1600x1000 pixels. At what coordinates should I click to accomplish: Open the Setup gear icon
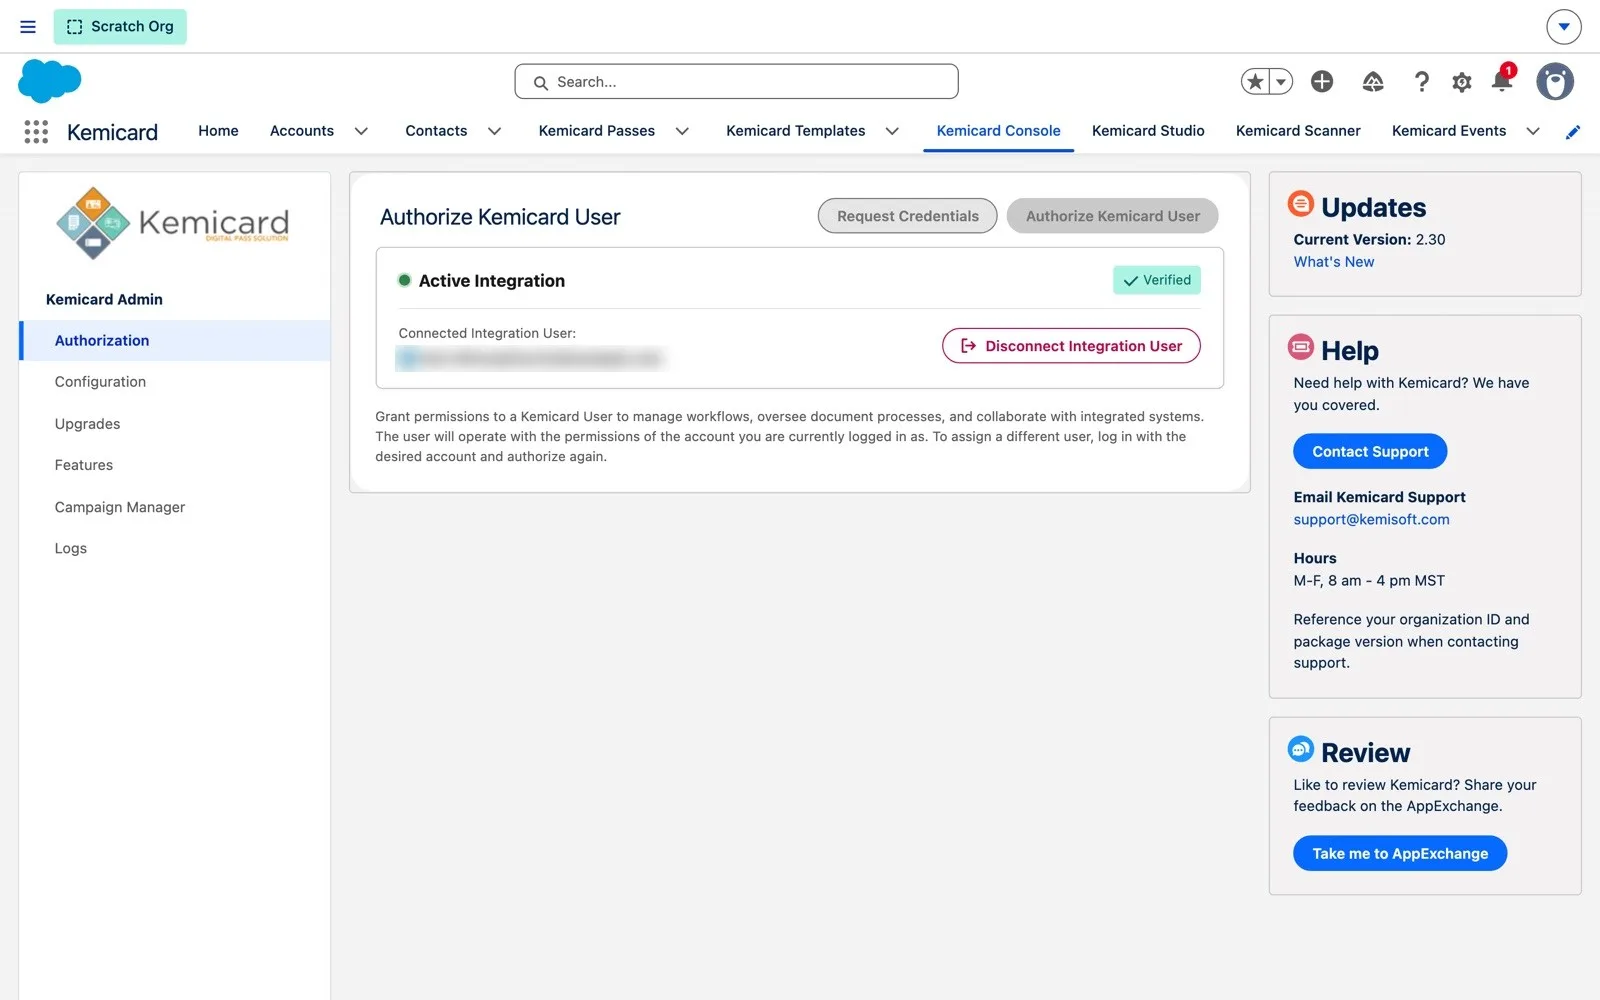[x=1462, y=82]
